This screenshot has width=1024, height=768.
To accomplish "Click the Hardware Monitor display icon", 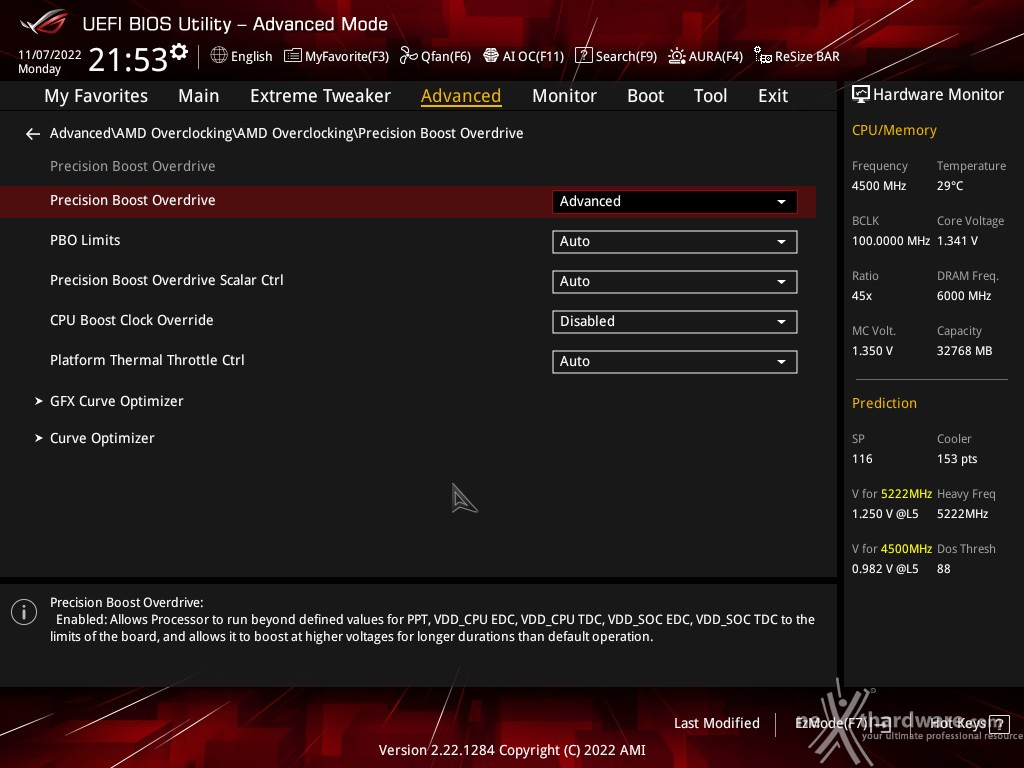I will point(861,95).
